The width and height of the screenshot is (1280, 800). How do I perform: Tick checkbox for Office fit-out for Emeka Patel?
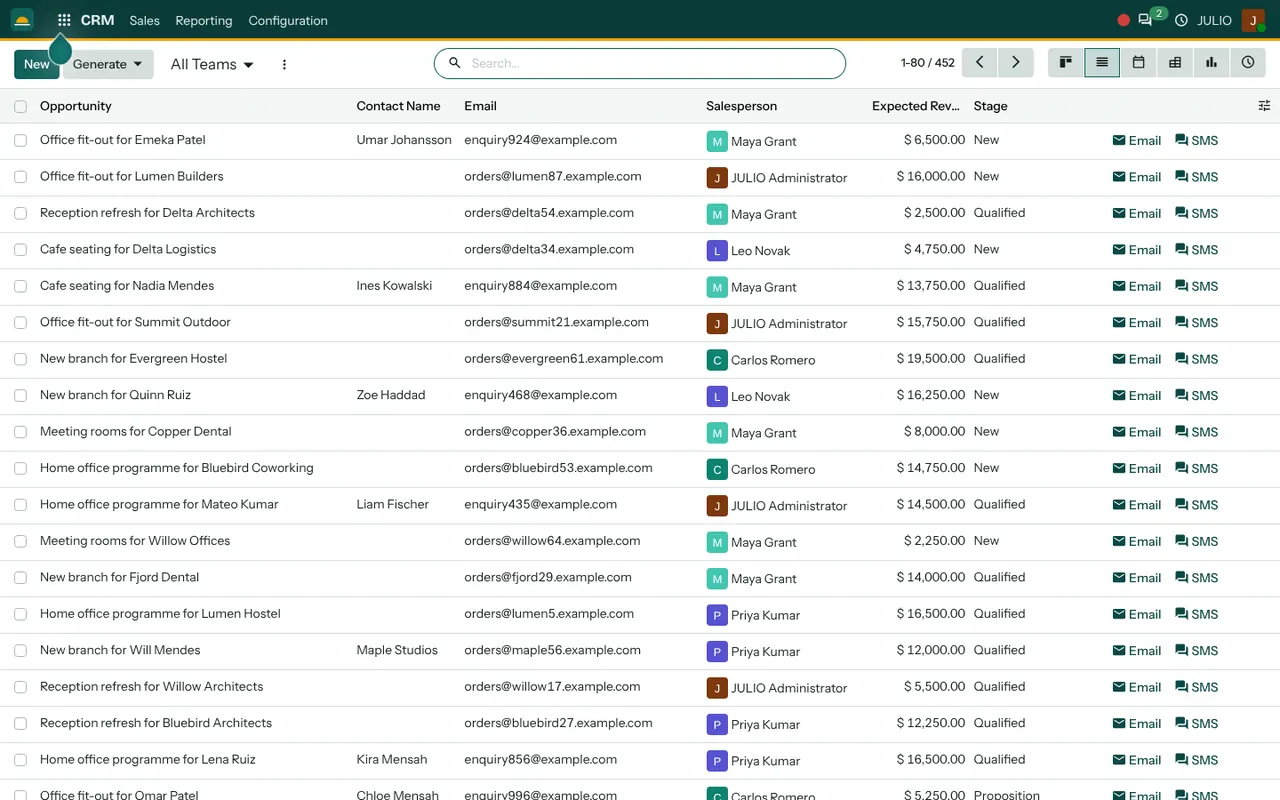click(x=21, y=141)
